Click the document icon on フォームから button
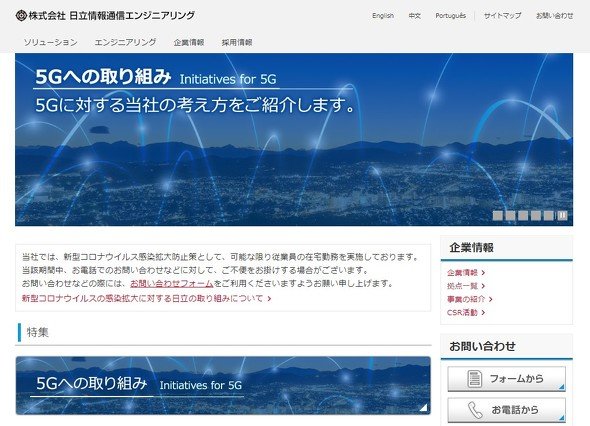The height and width of the screenshot is (426, 590). click(474, 379)
